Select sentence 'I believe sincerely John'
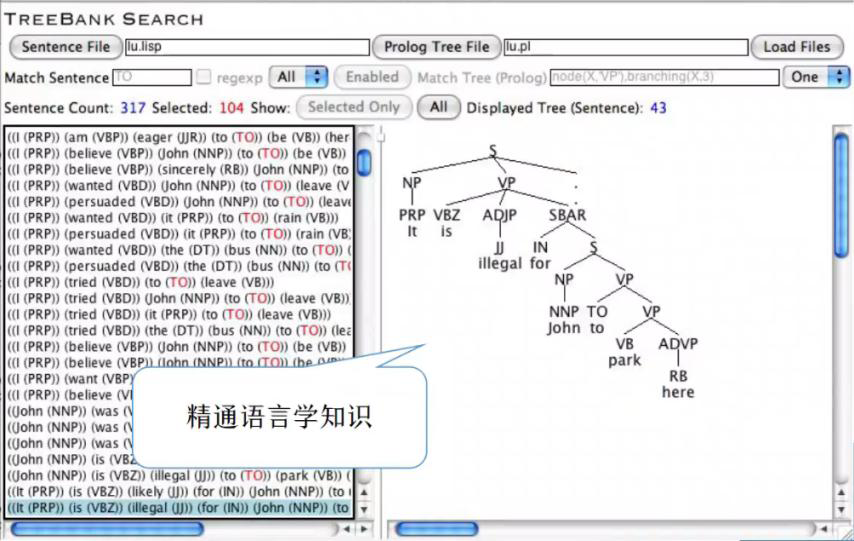854x541 pixels. click(x=179, y=169)
